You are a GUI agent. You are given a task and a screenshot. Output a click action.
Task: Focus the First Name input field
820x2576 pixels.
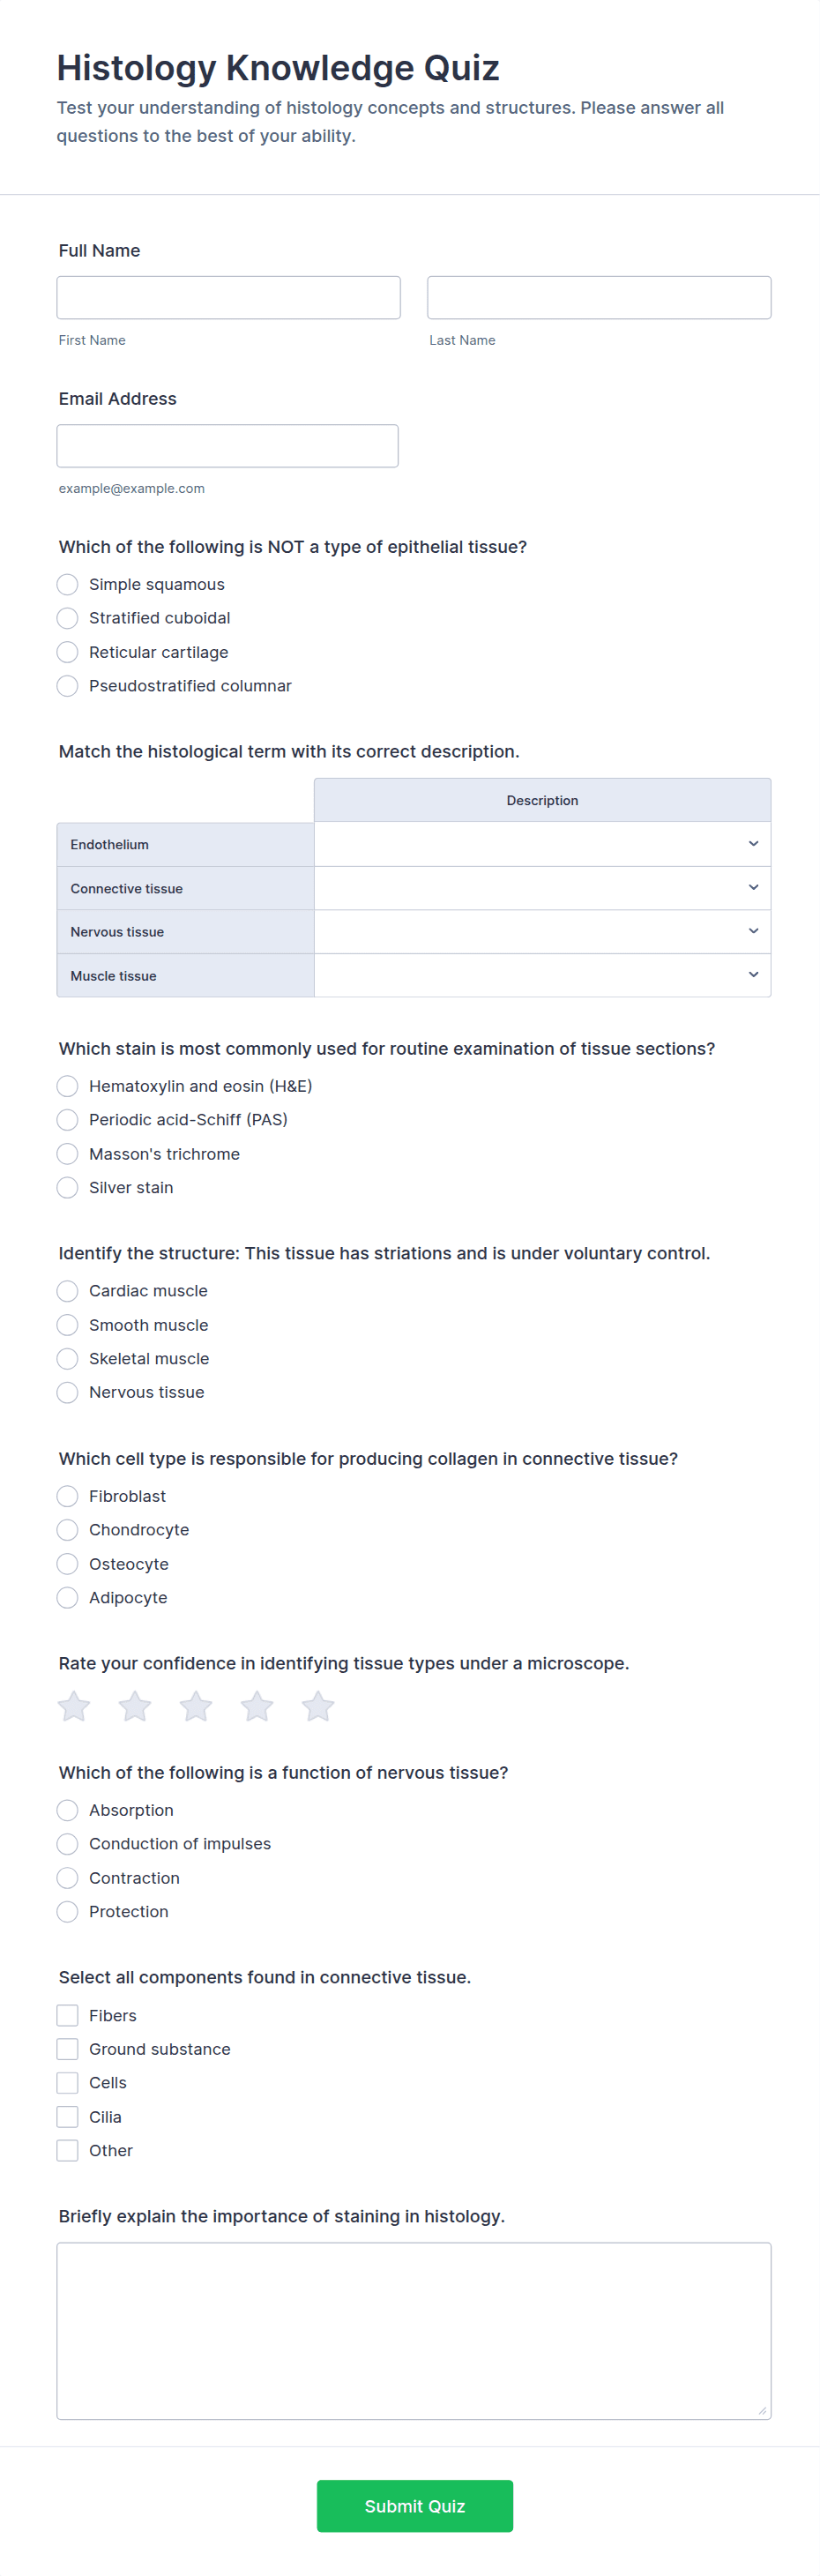[x=228, y=298]
